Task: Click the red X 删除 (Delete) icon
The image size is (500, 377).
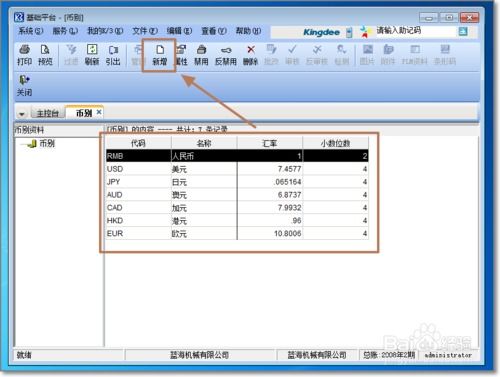Action: (251, 55)
